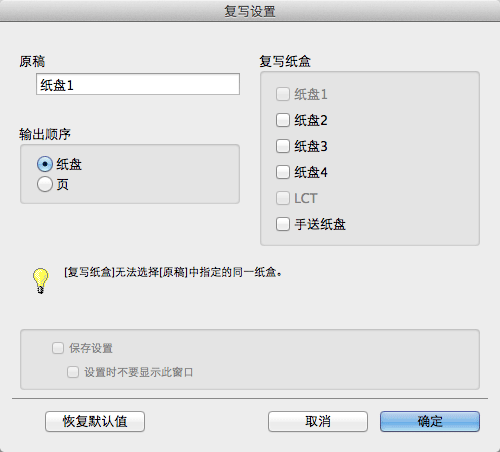
Task: Select the 页 output order radio button
Action: (45, 184)
